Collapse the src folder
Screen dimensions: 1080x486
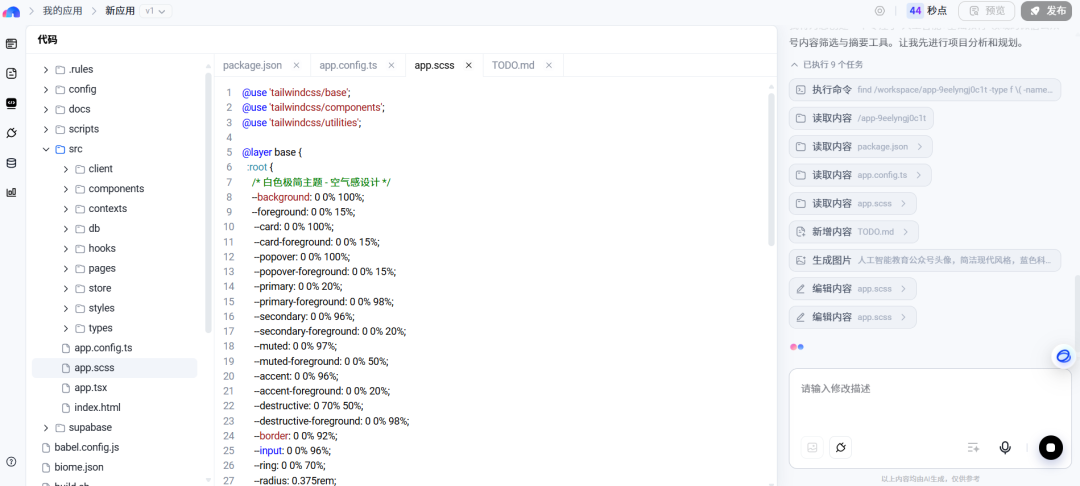[46, 149]
